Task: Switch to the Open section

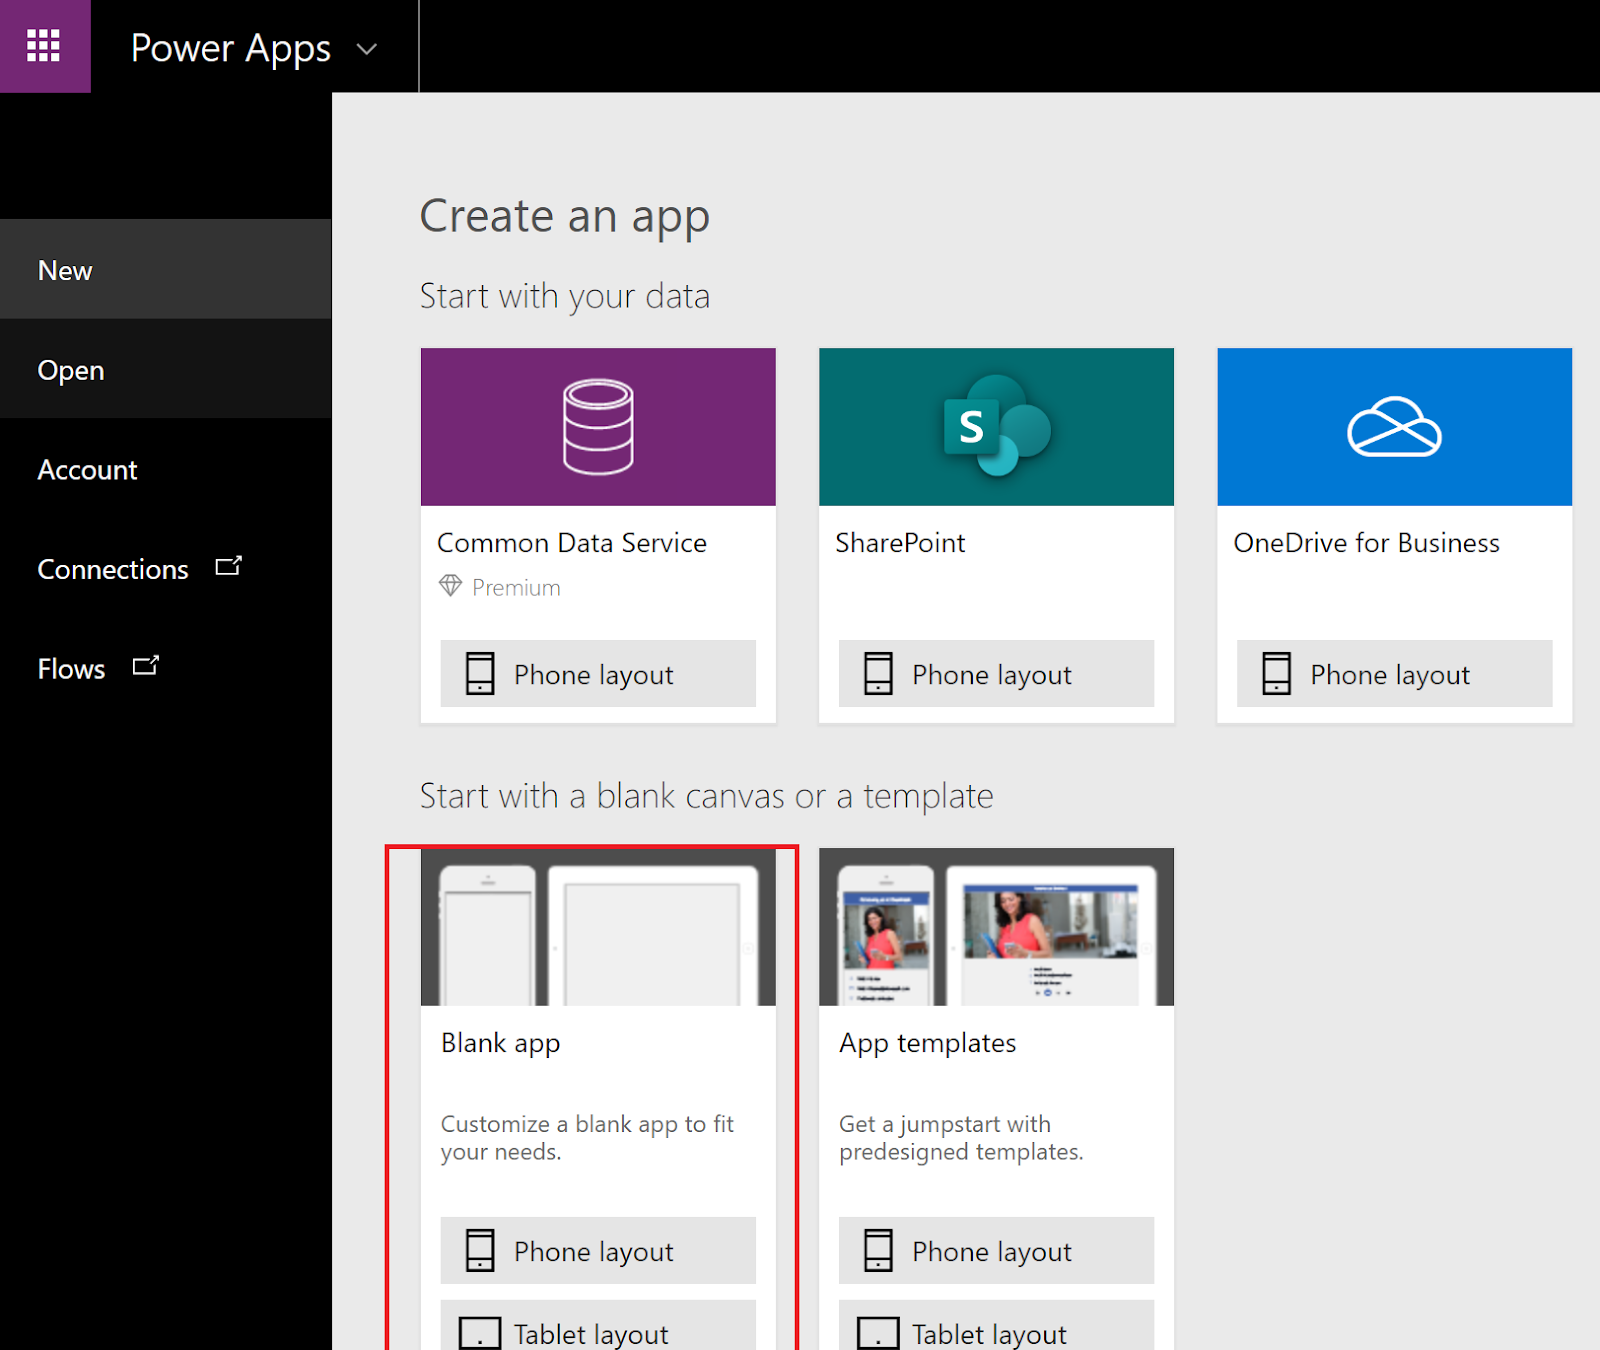Action: [70, 370]
